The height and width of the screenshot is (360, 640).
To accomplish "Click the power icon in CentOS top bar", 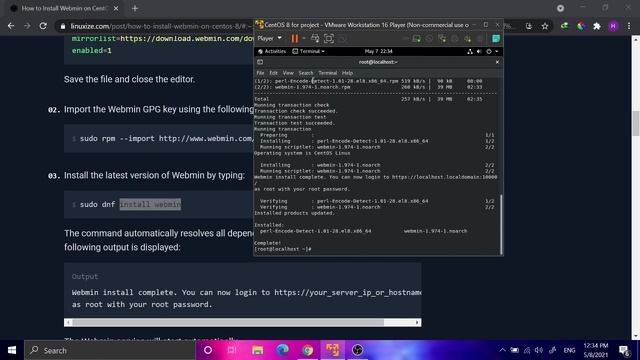I will click(x=489, y=51).
